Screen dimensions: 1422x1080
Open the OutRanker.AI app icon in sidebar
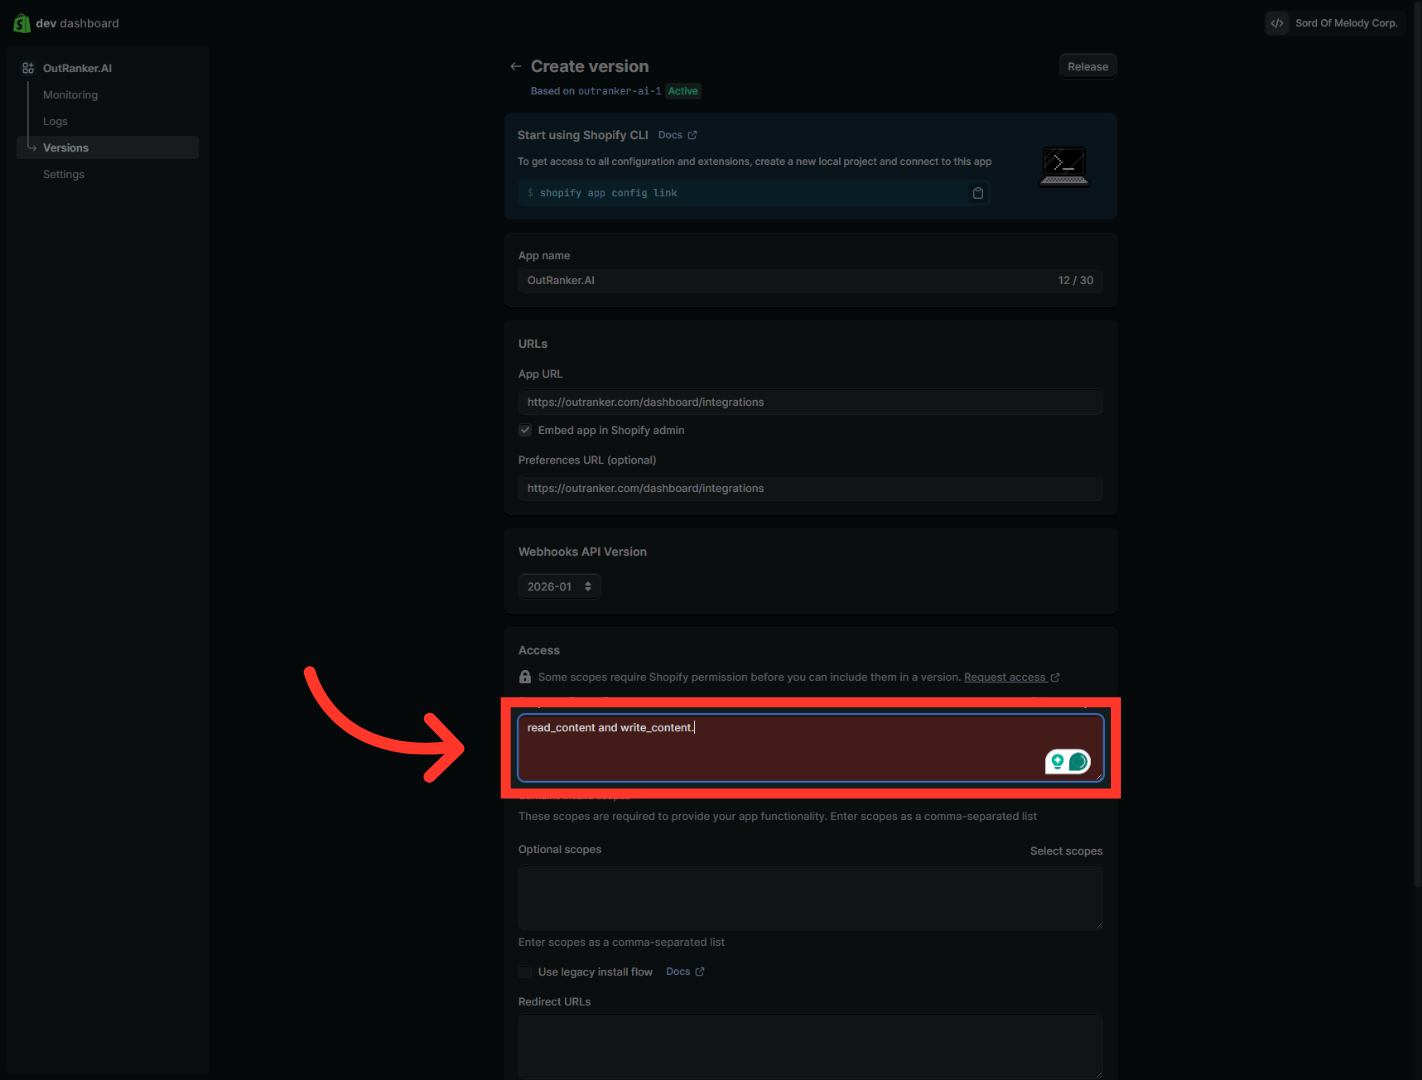pos(28,68)
